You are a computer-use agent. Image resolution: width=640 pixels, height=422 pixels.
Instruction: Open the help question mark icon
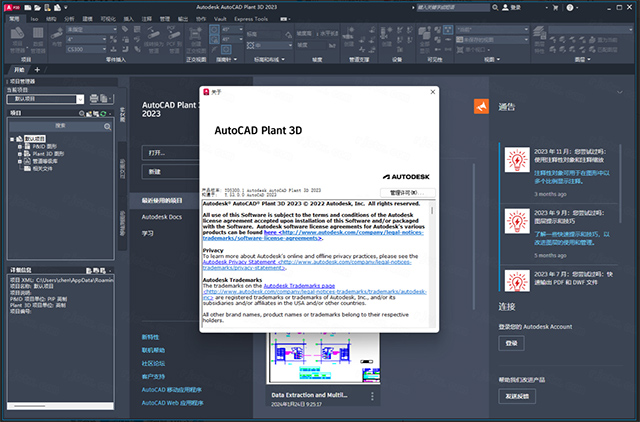pos(570,7)
